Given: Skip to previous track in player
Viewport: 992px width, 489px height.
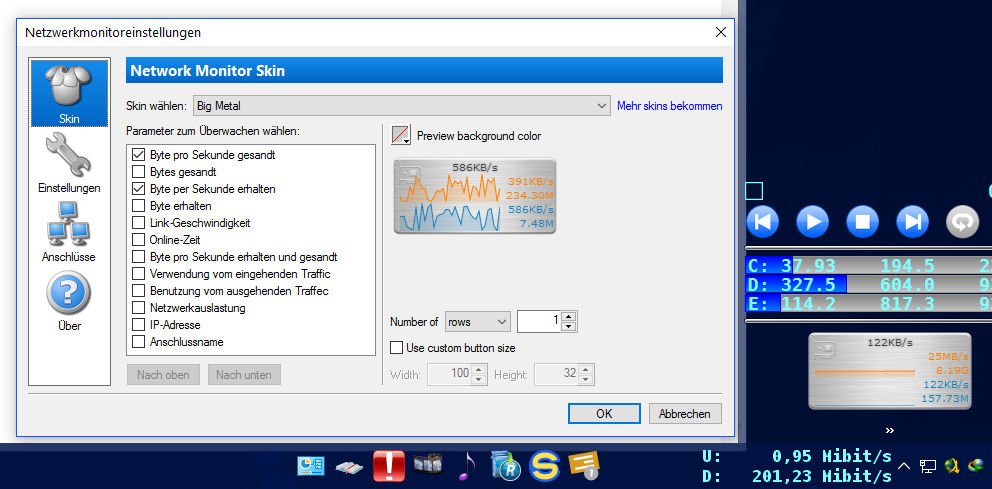Looking at the screenshot, I should point(762,221).
